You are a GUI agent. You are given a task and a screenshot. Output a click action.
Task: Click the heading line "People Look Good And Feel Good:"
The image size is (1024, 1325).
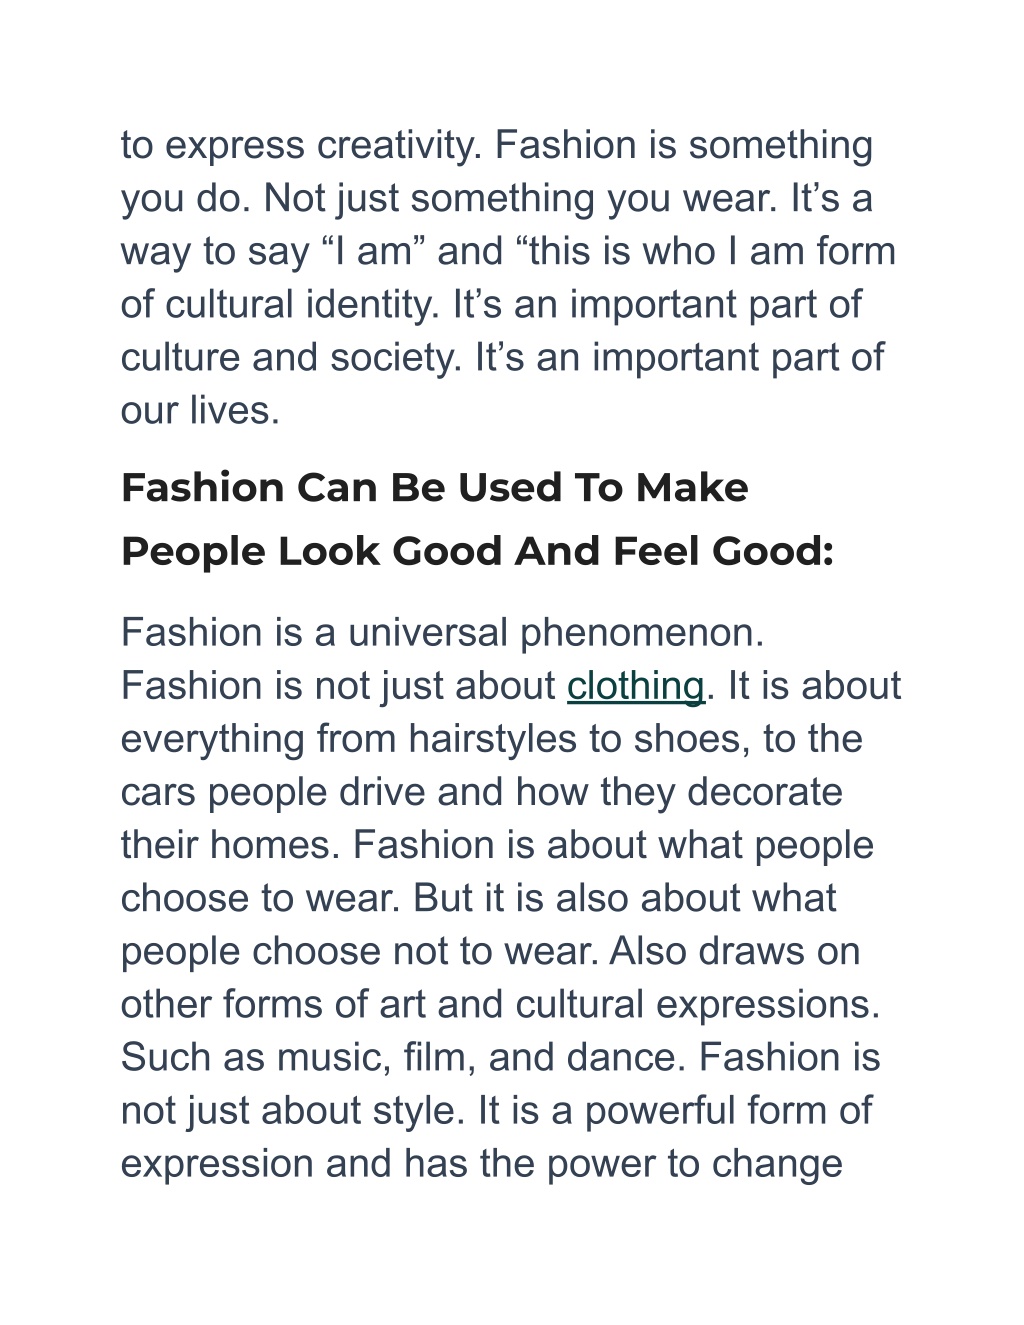(x=478, y=551)
